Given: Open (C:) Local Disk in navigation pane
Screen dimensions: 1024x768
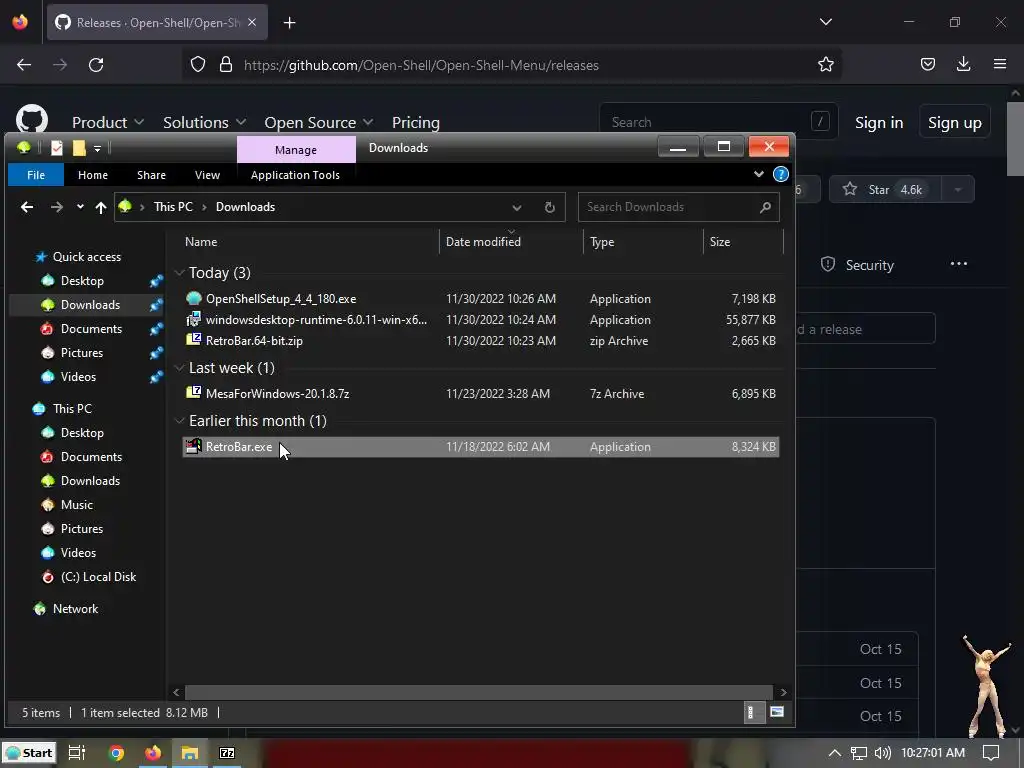Looking at the screenshot, I should point(98,577).
